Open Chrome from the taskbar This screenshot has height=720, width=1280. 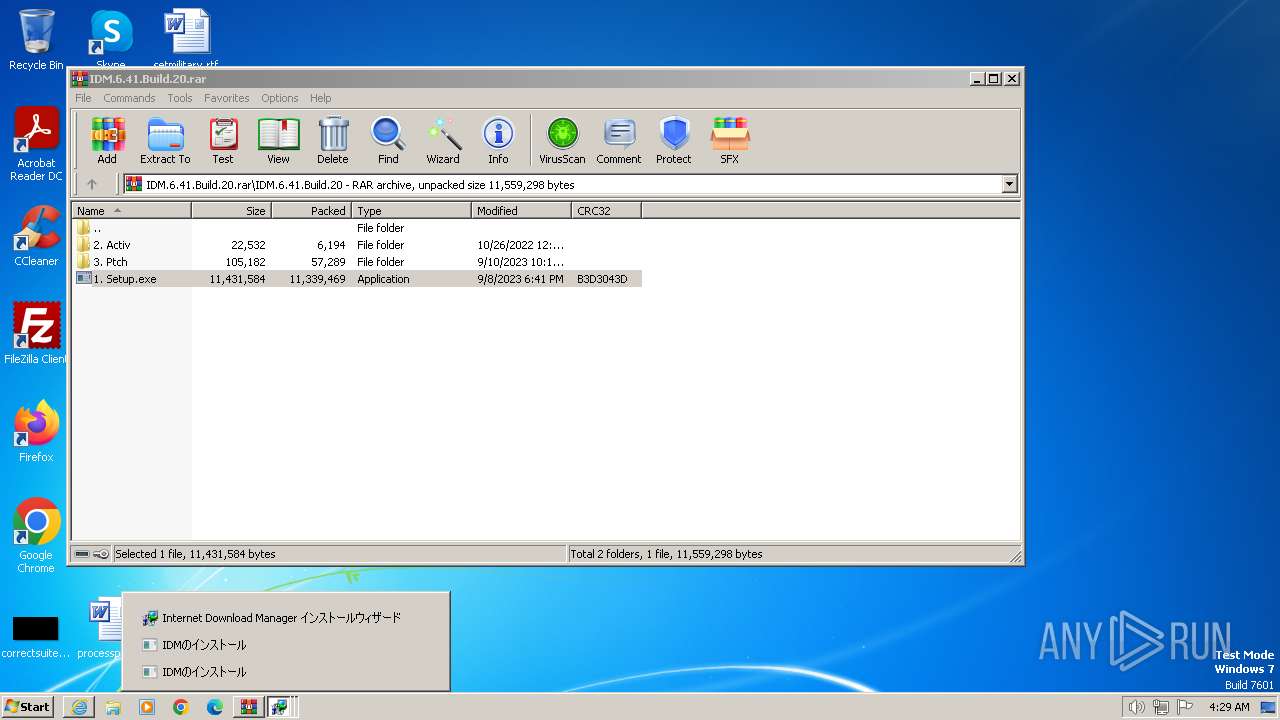coord(181,707)
